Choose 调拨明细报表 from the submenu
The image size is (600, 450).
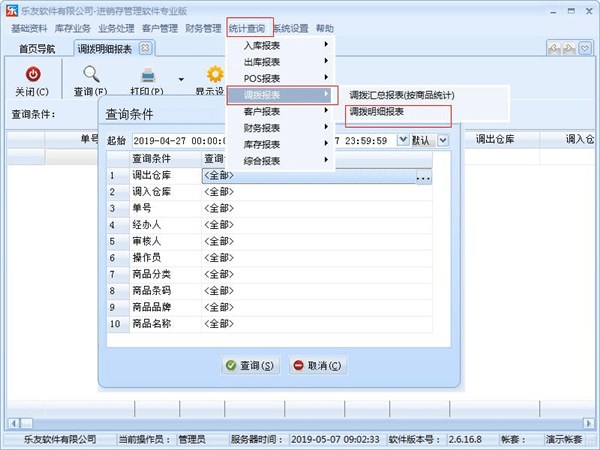coord(377,112)
